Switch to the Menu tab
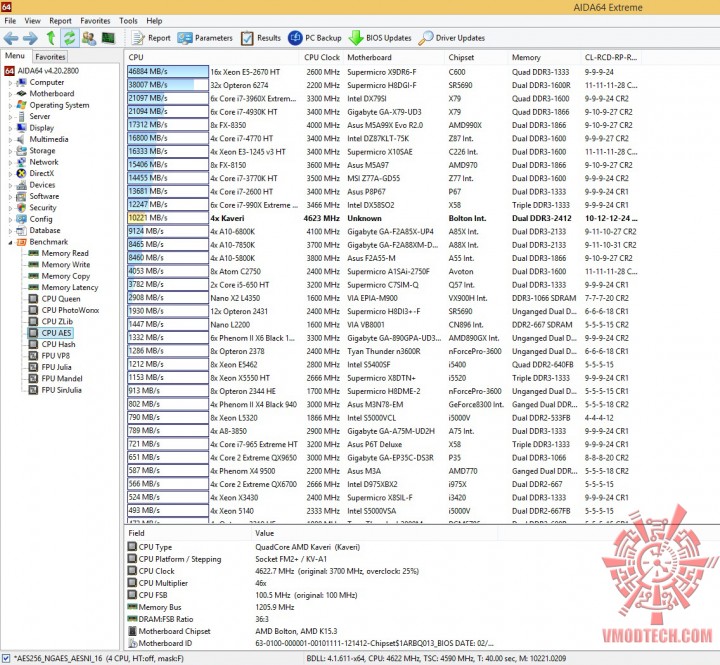 pyautogui.click(x=15, y=56)
